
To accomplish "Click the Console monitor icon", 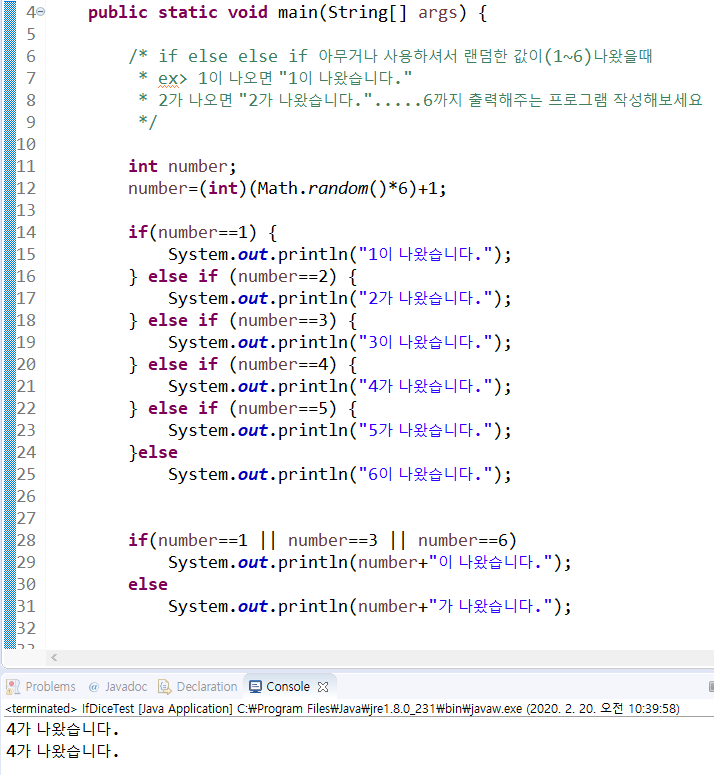I will pos(255,687).
